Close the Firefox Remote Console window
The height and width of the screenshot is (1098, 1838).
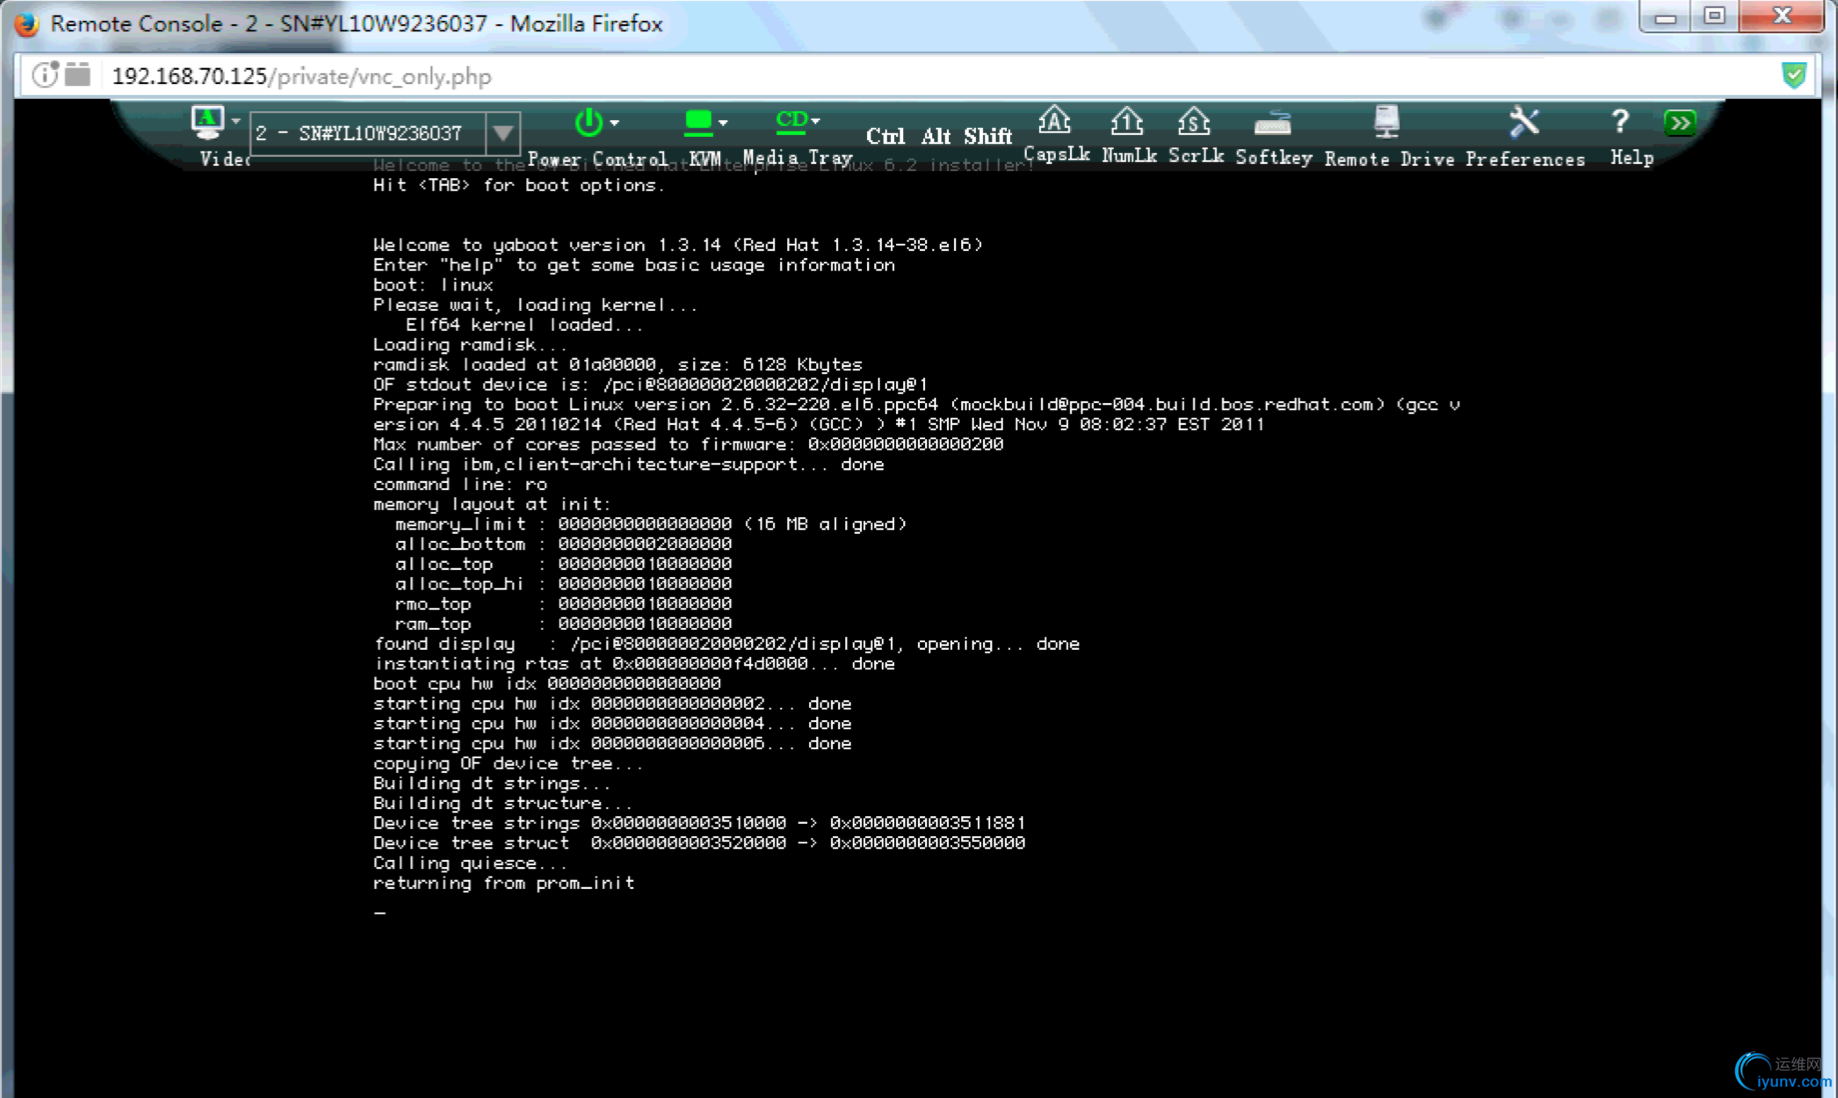click(1782, 17)
